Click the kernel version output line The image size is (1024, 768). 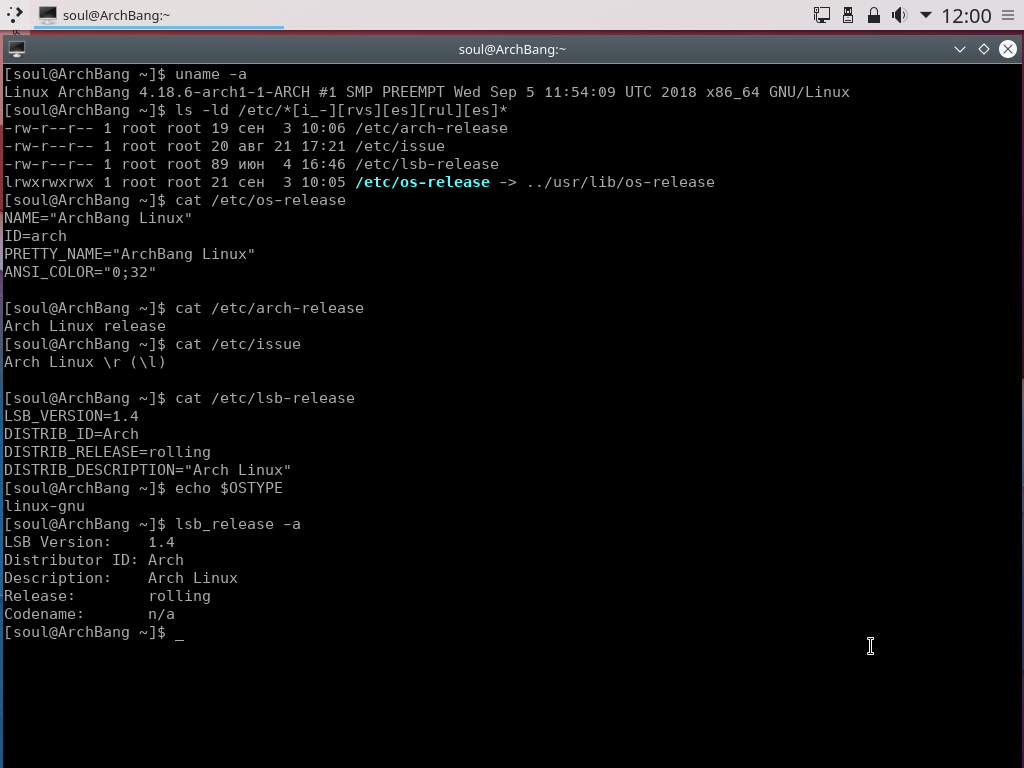click(x=426, y=92)
